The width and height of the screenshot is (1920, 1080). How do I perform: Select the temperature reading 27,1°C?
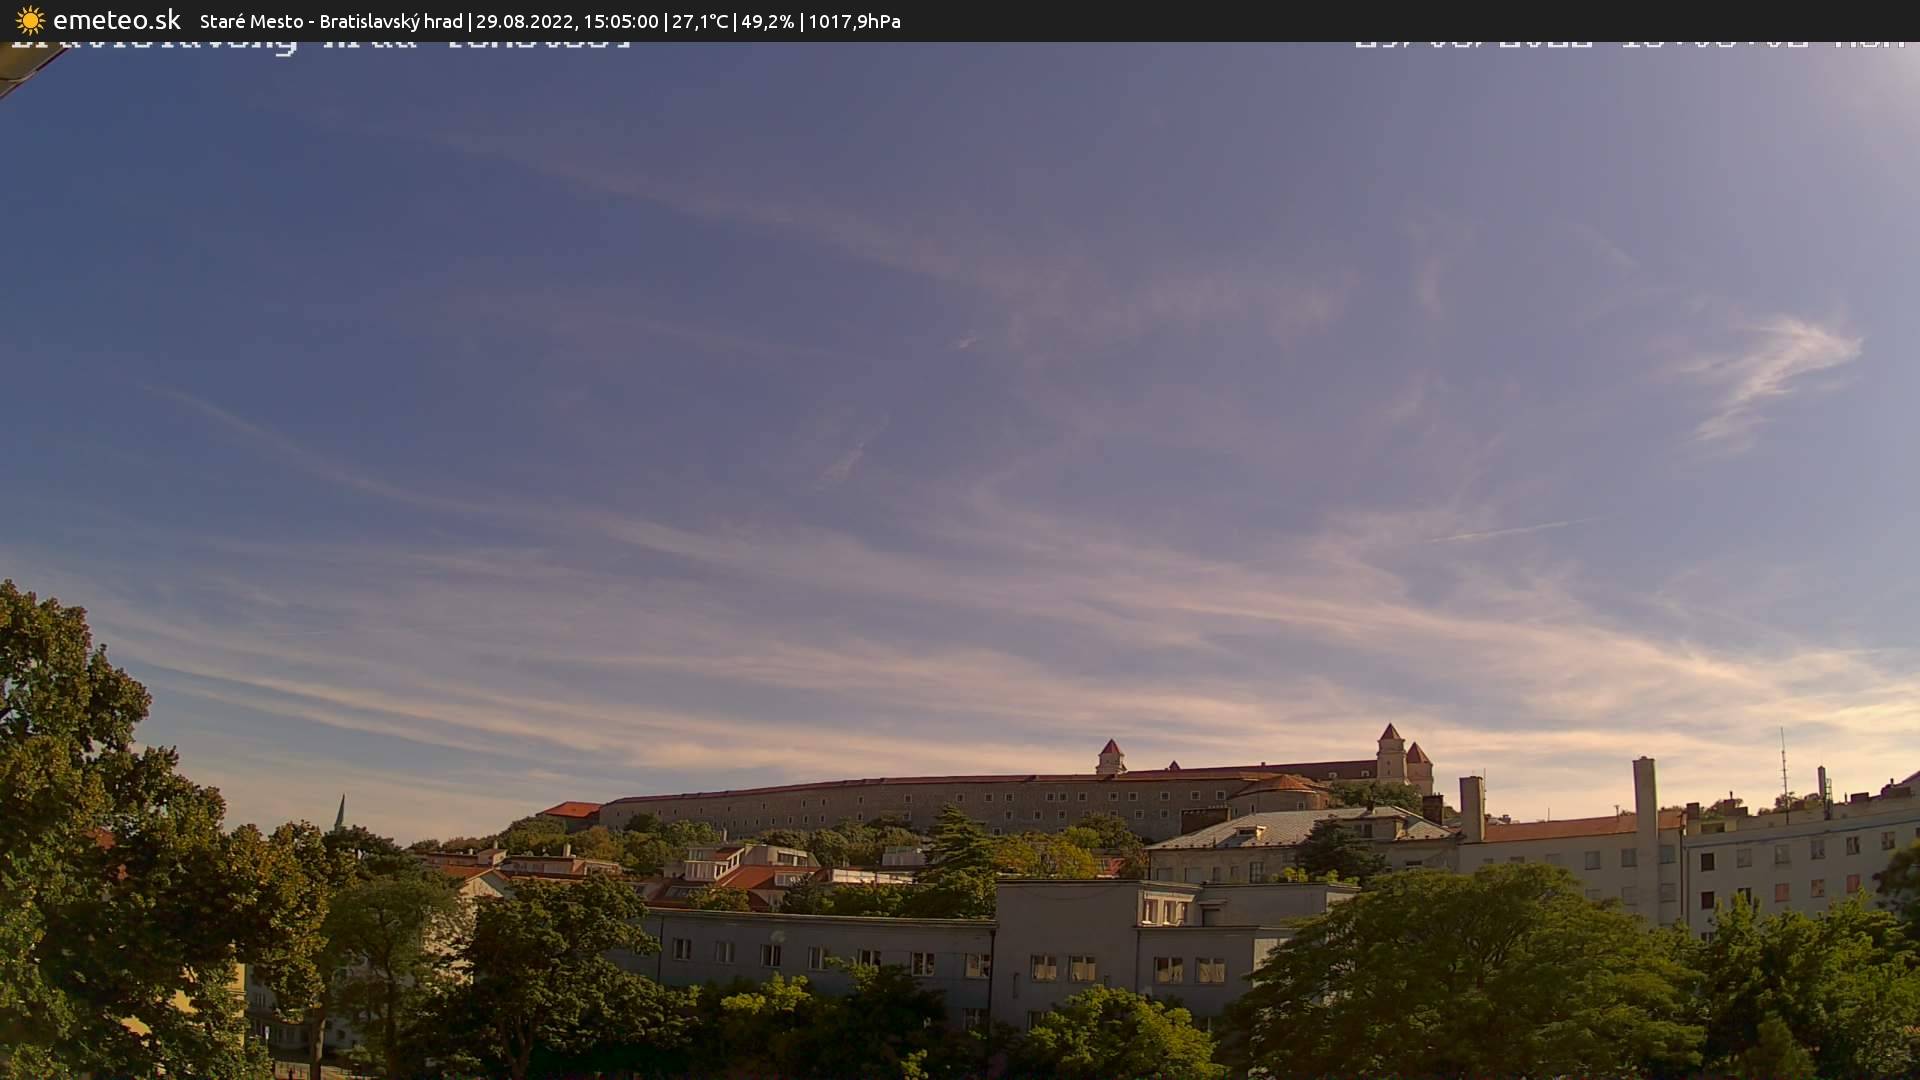(700, 20)
